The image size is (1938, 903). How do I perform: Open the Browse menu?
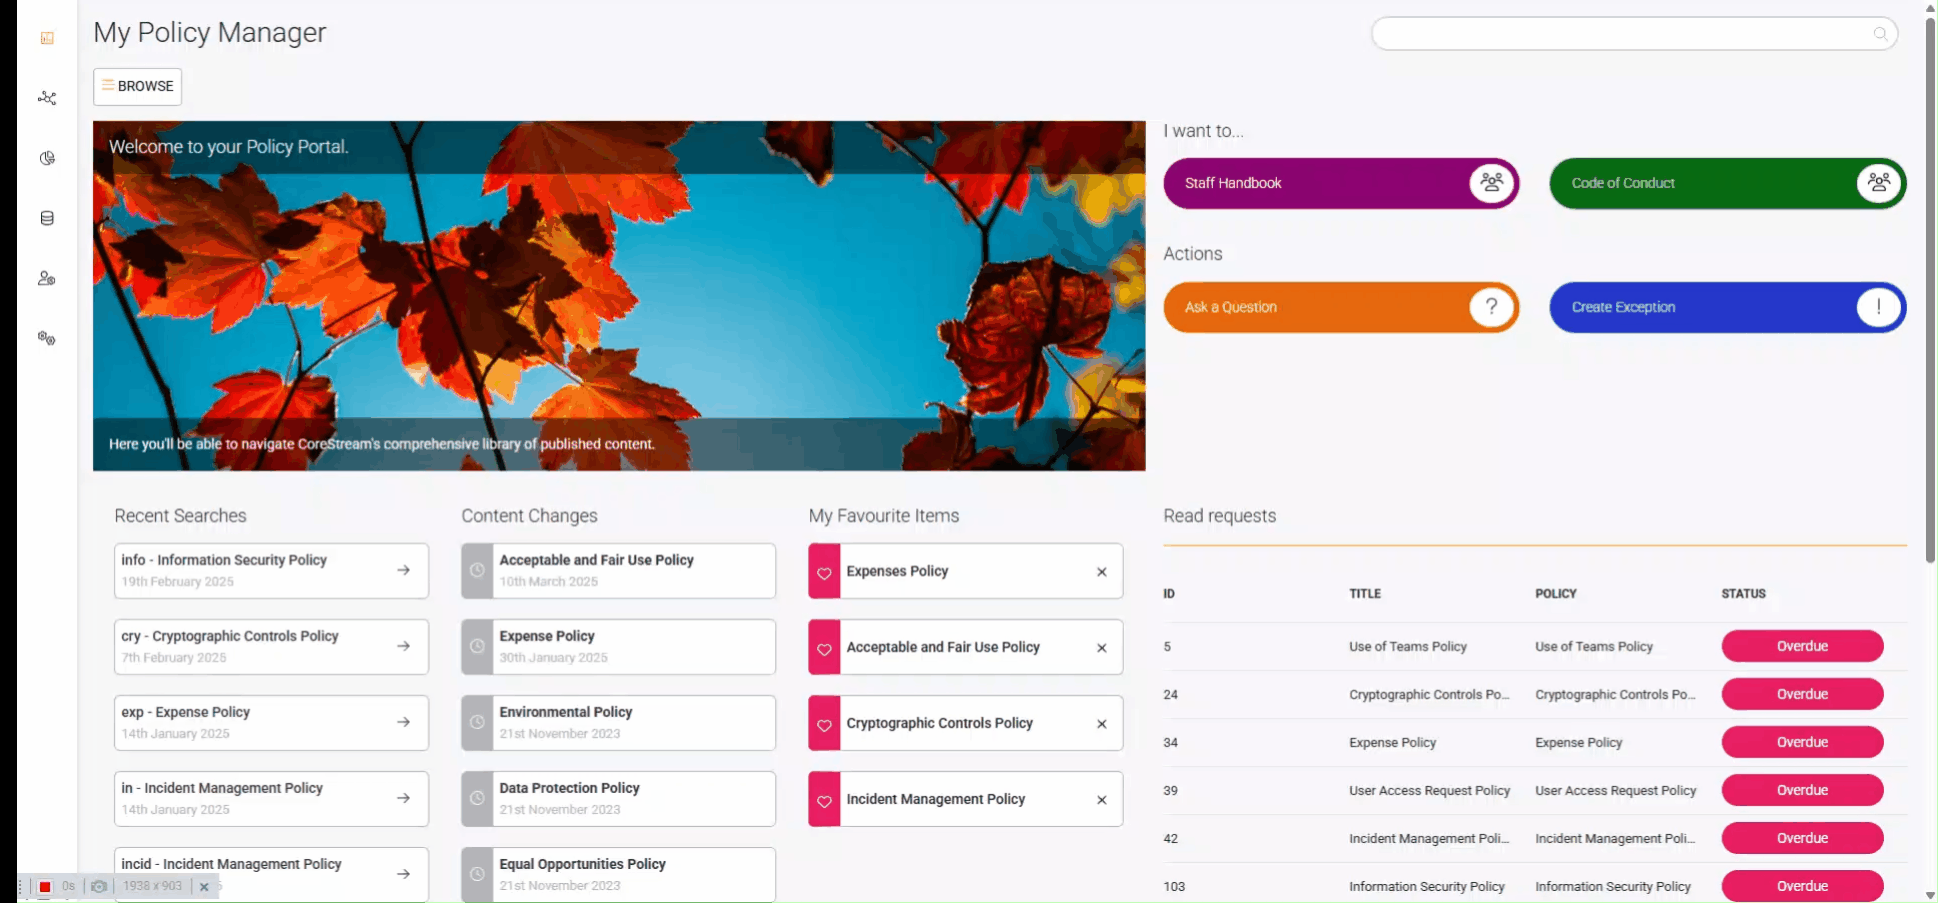(137, 86)
